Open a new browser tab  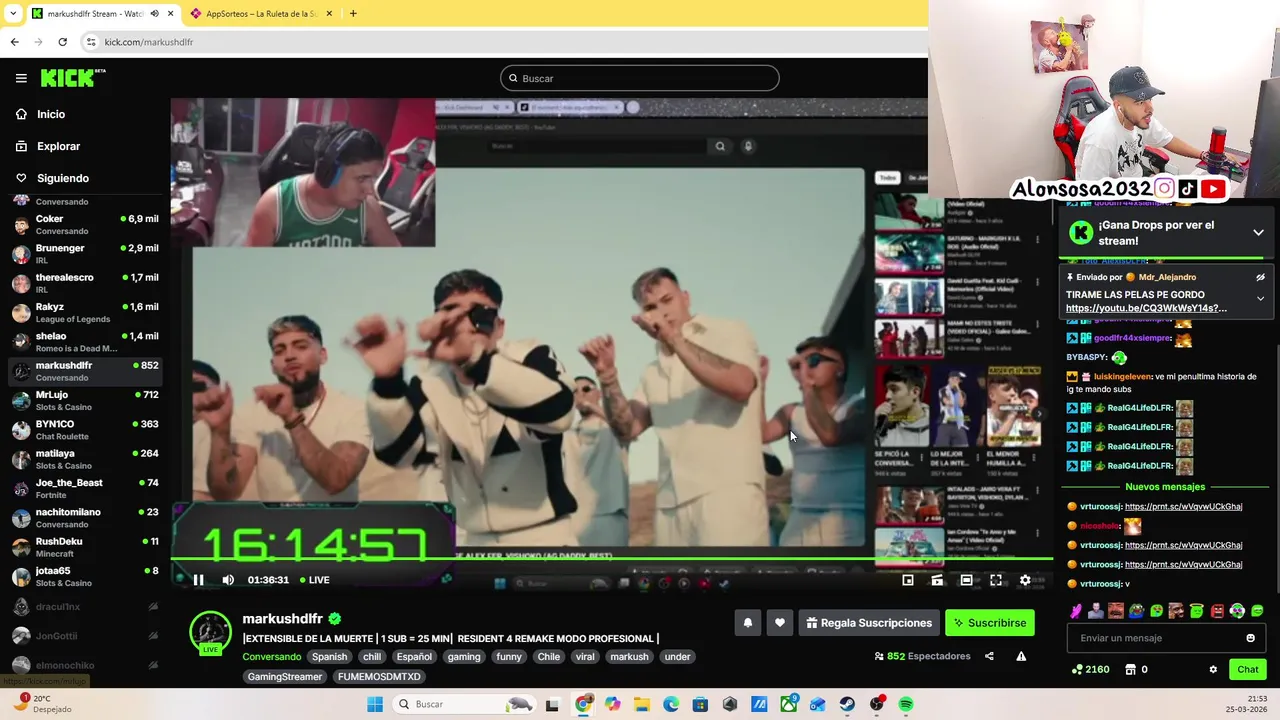click(x=353, y=14)
